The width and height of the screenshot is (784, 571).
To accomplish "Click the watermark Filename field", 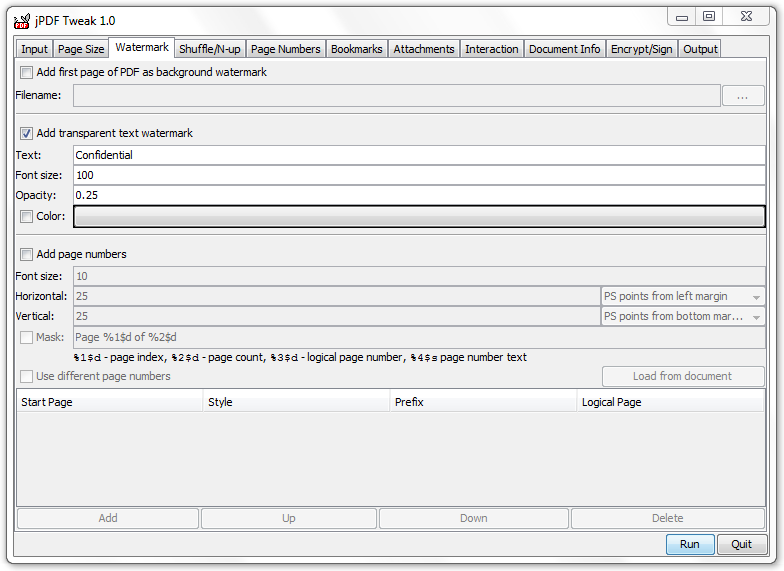I will pyautogui.click(x=397, y=96).
